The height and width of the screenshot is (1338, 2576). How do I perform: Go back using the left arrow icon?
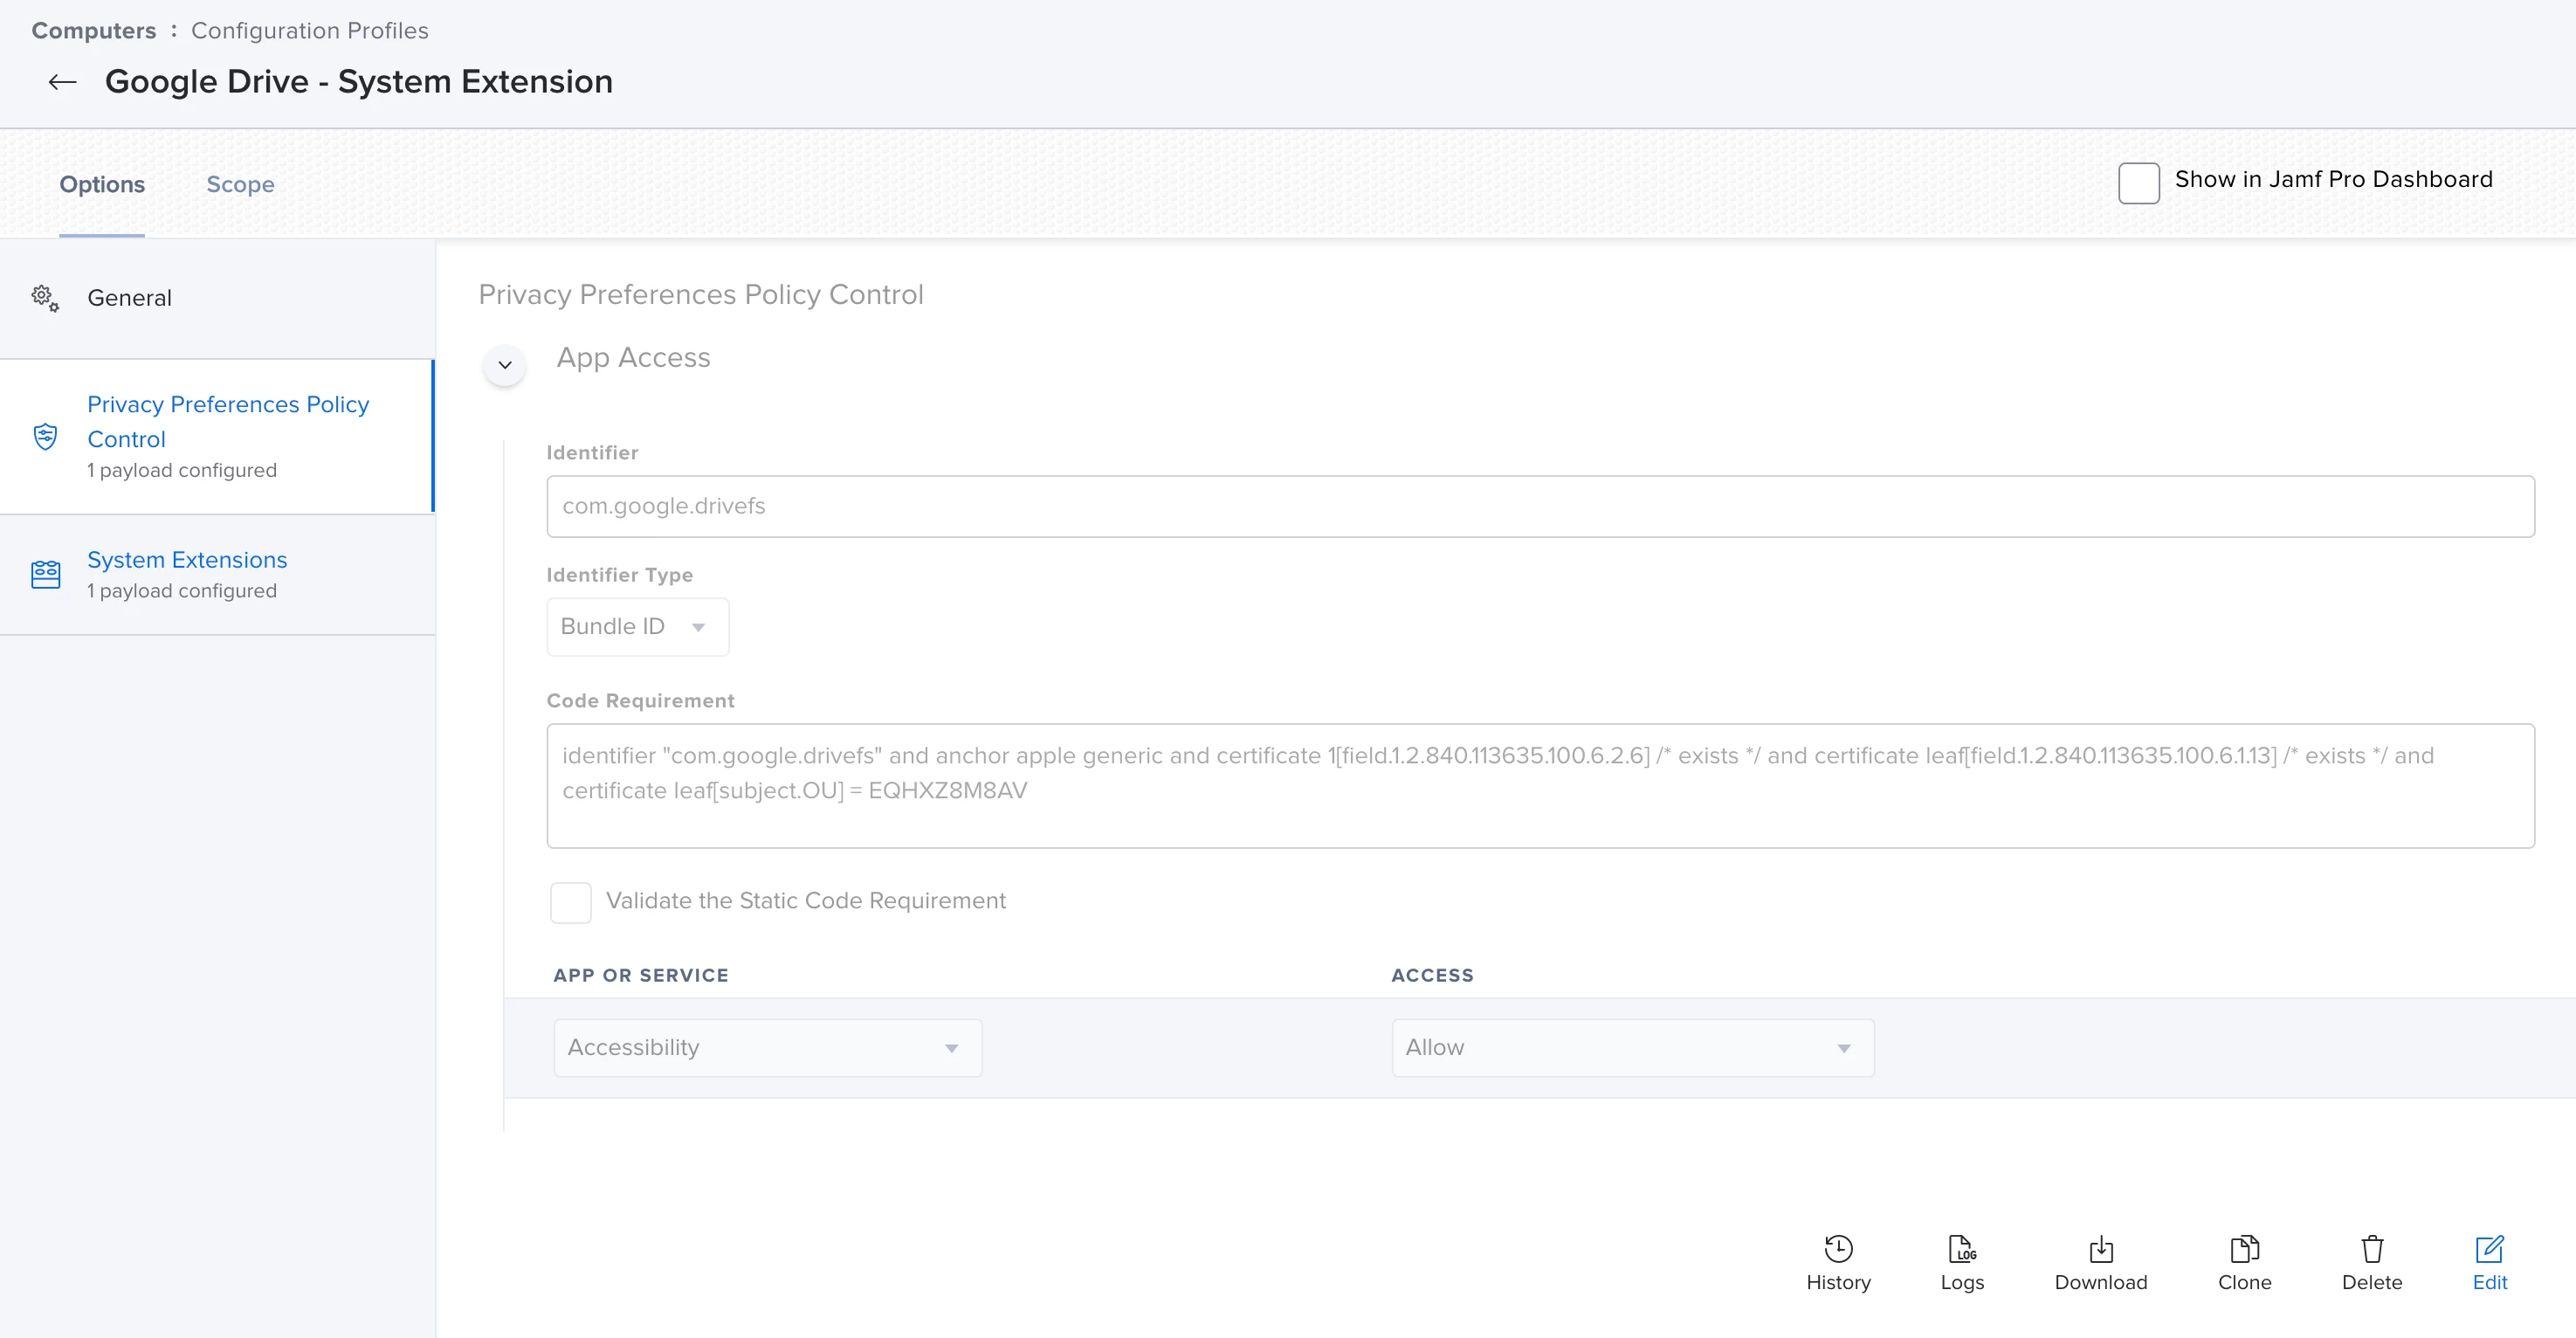pos(62,82)
